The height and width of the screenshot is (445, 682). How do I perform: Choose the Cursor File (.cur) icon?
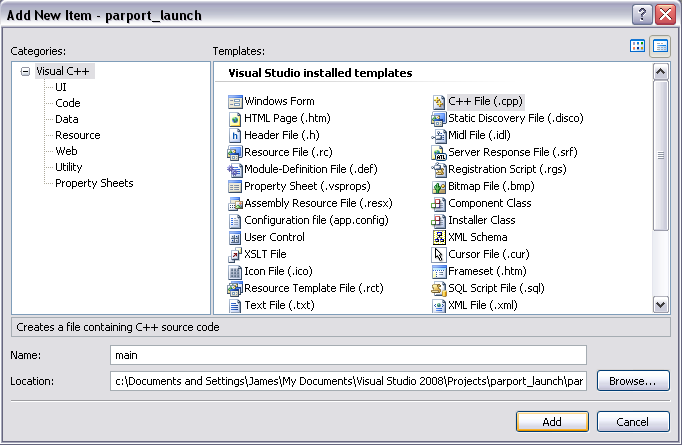pyautogui.click(x=439, y=254)
